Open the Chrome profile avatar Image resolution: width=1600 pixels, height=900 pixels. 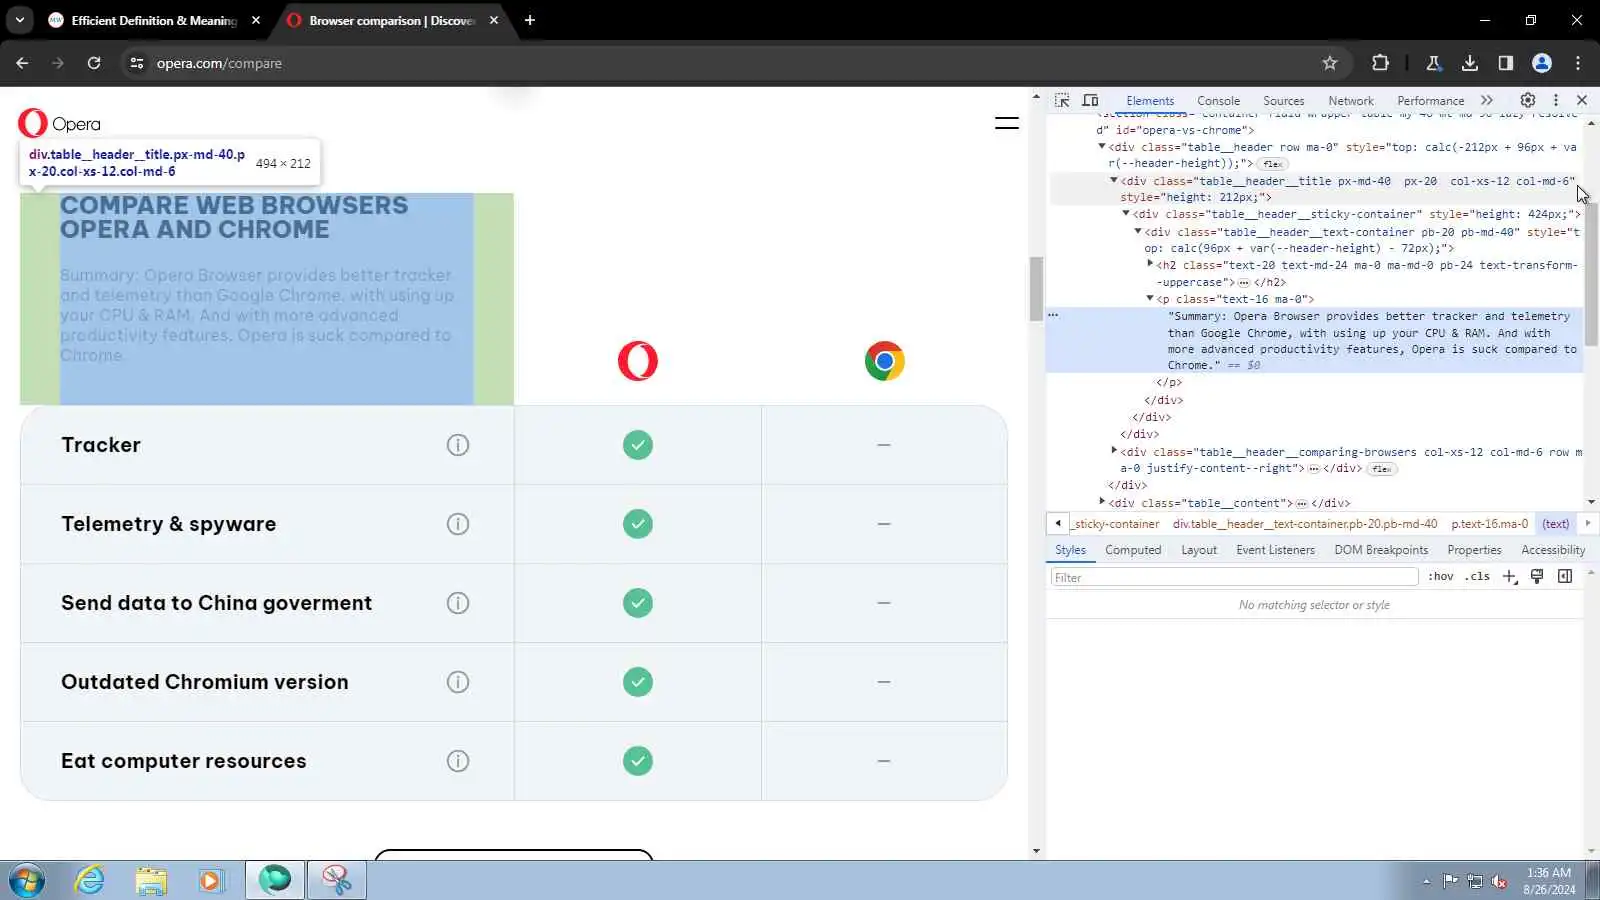[x=1542, y=63]
